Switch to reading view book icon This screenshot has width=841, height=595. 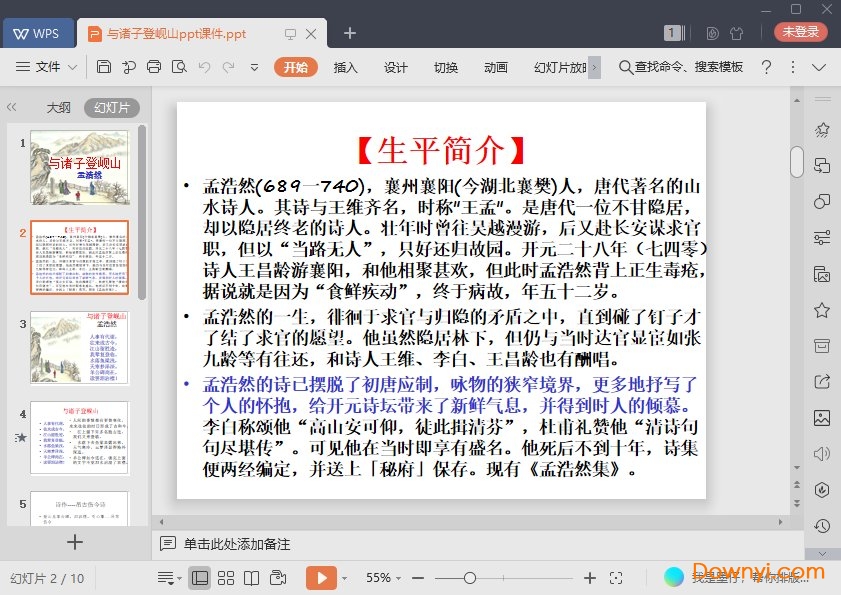[251, 578]
